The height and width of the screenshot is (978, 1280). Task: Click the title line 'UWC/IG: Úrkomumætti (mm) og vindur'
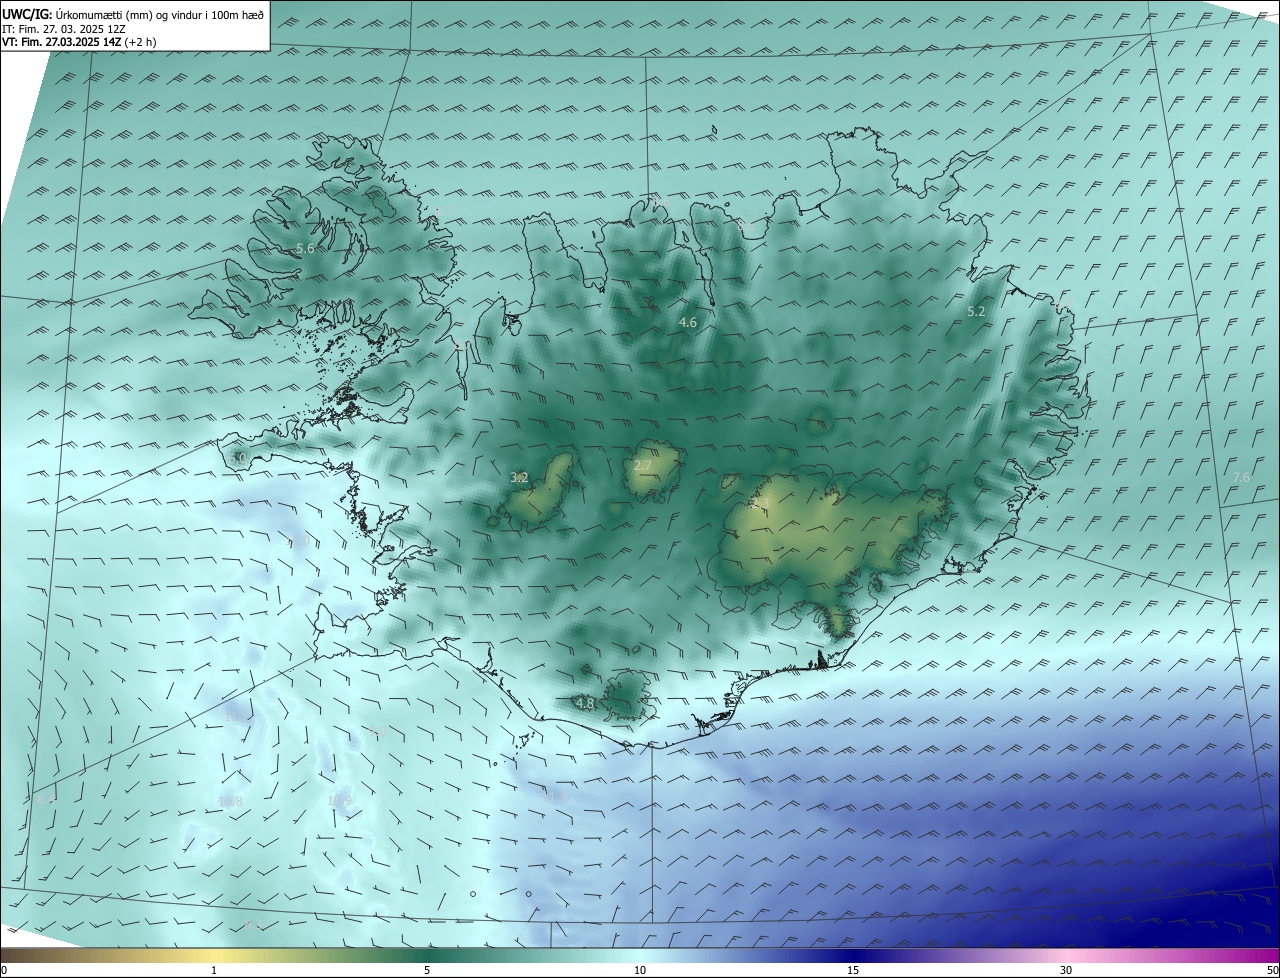click(133, 14)
